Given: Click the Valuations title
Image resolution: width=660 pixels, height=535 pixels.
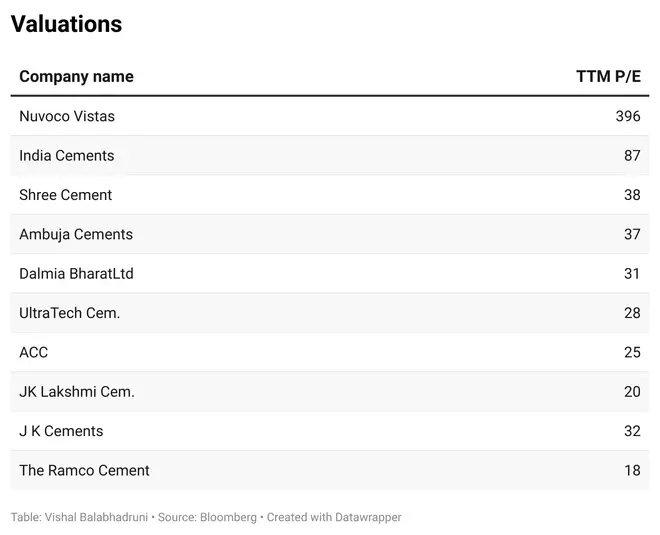Looking at the screenshot, I should tap(67, 24).
